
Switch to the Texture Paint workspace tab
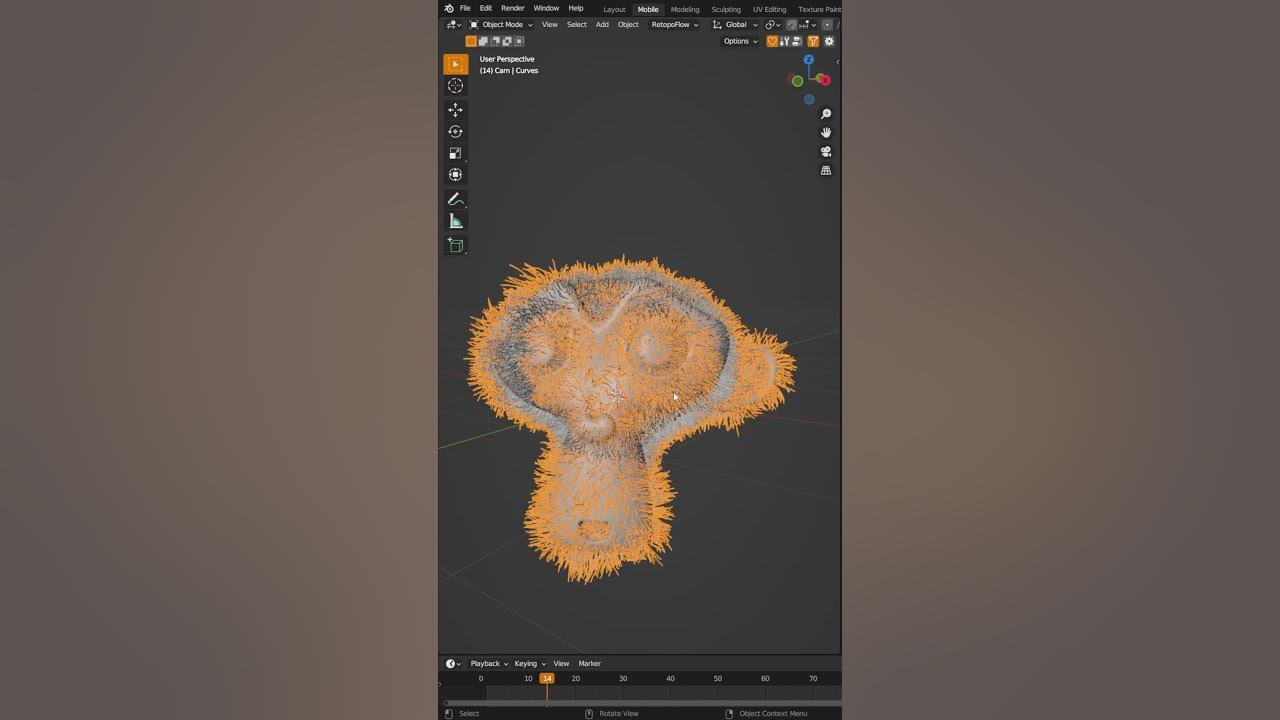[x=819, y=9]
